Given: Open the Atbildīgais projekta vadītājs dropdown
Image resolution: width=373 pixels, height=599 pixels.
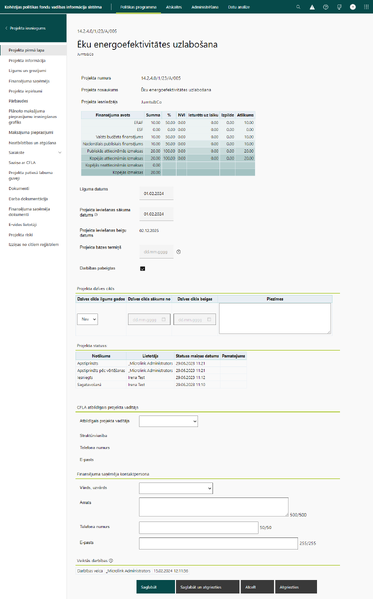Looking at the screenshot, I should (169, 421).
